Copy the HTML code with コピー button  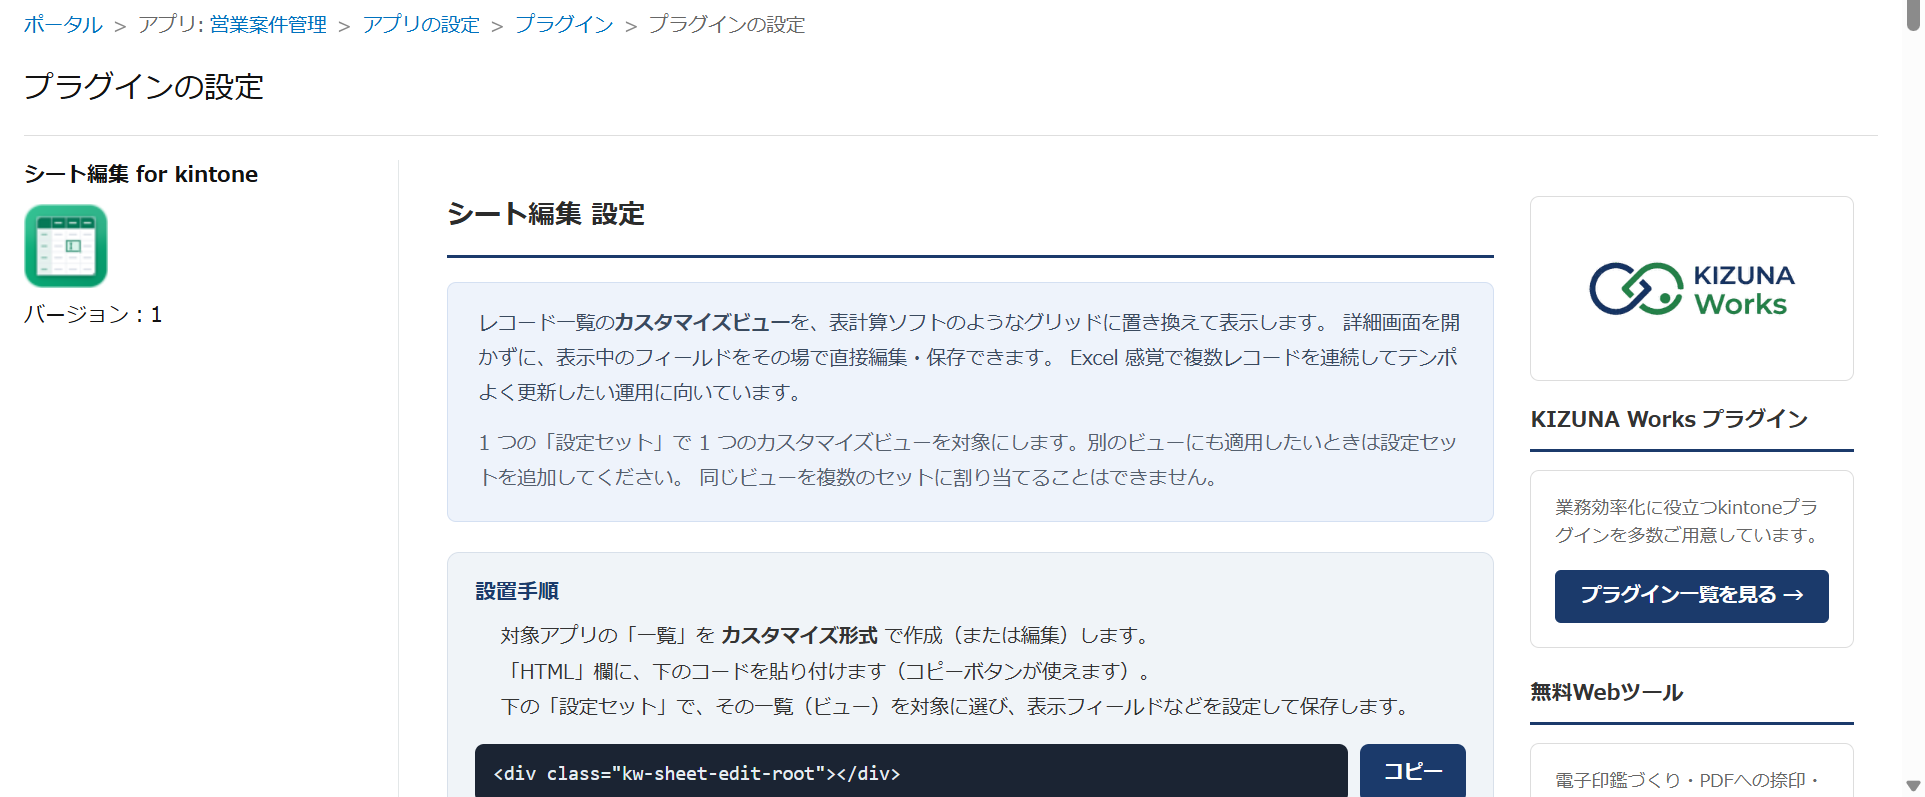1412,771
